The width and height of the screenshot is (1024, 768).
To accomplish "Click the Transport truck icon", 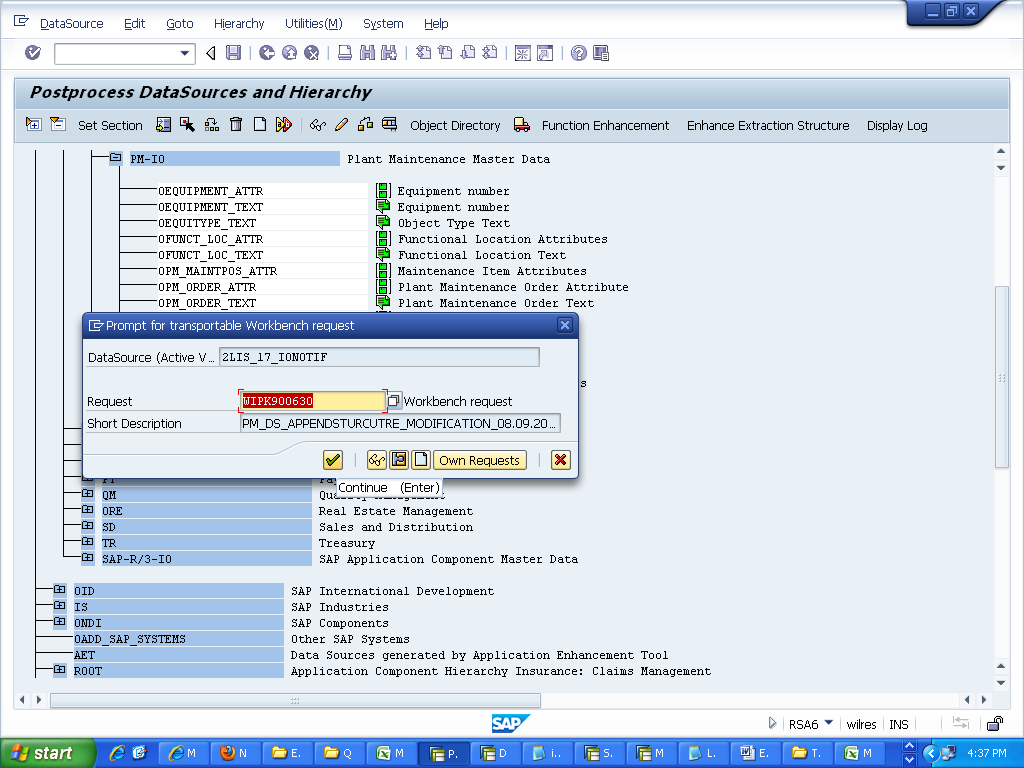I will tap(522, 124).
